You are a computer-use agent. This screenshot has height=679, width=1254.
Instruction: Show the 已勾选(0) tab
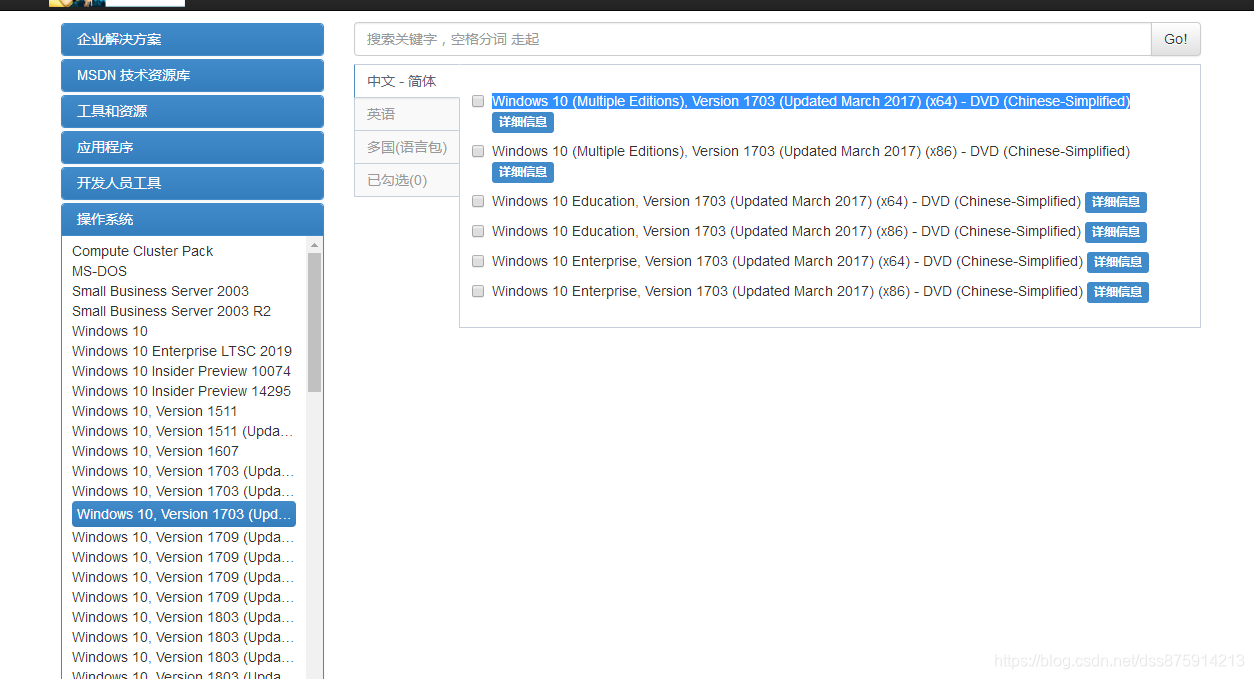(407, 180)
